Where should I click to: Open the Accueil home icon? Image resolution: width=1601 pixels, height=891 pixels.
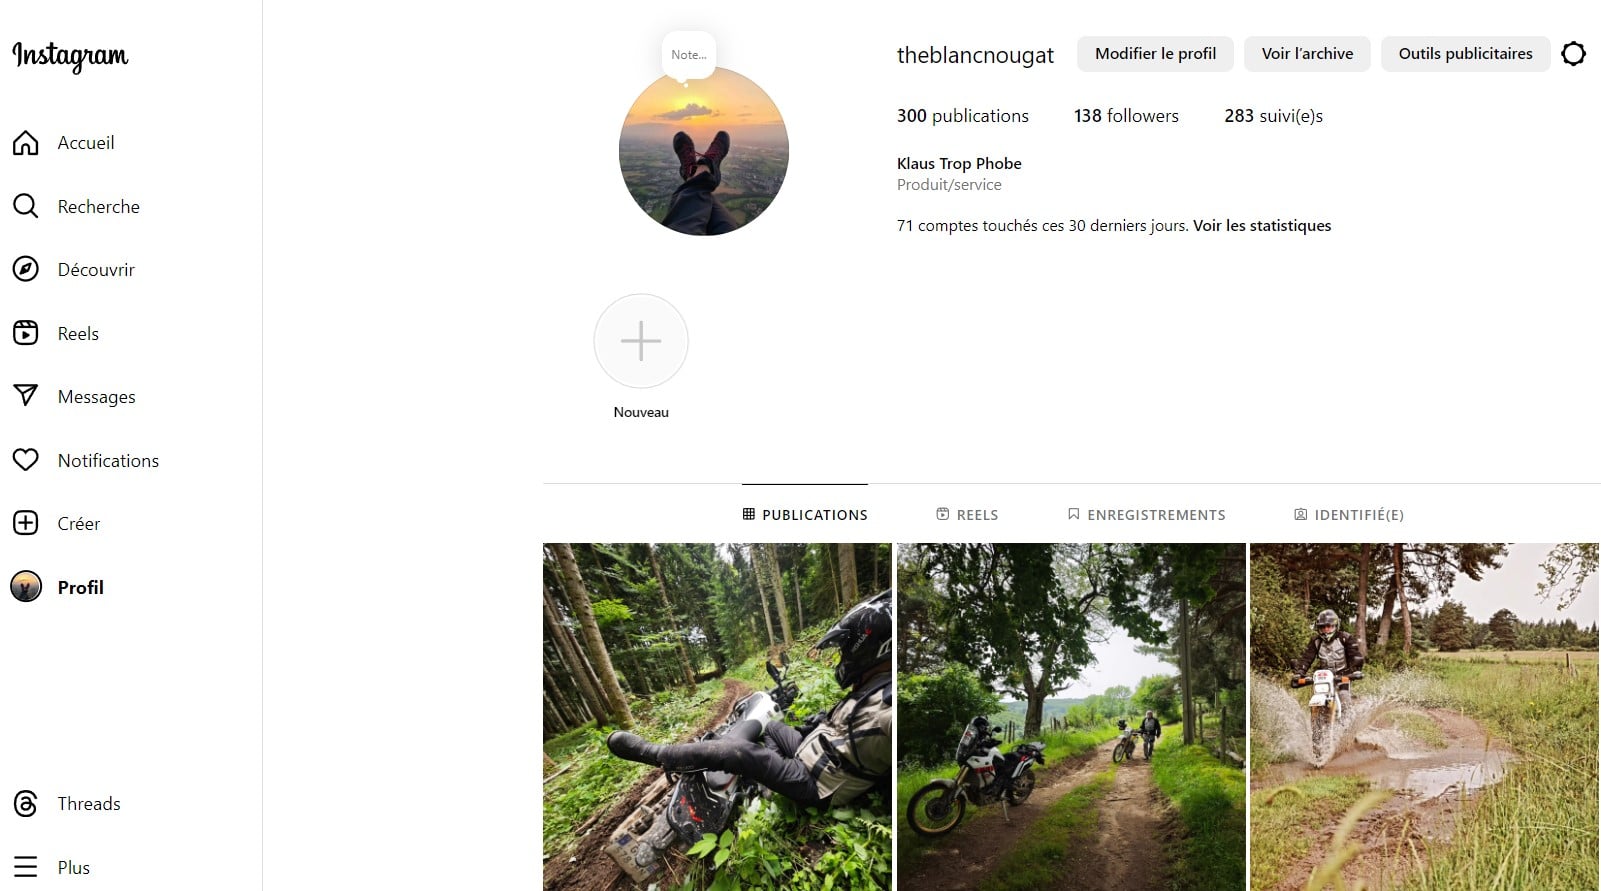[26, 143]
